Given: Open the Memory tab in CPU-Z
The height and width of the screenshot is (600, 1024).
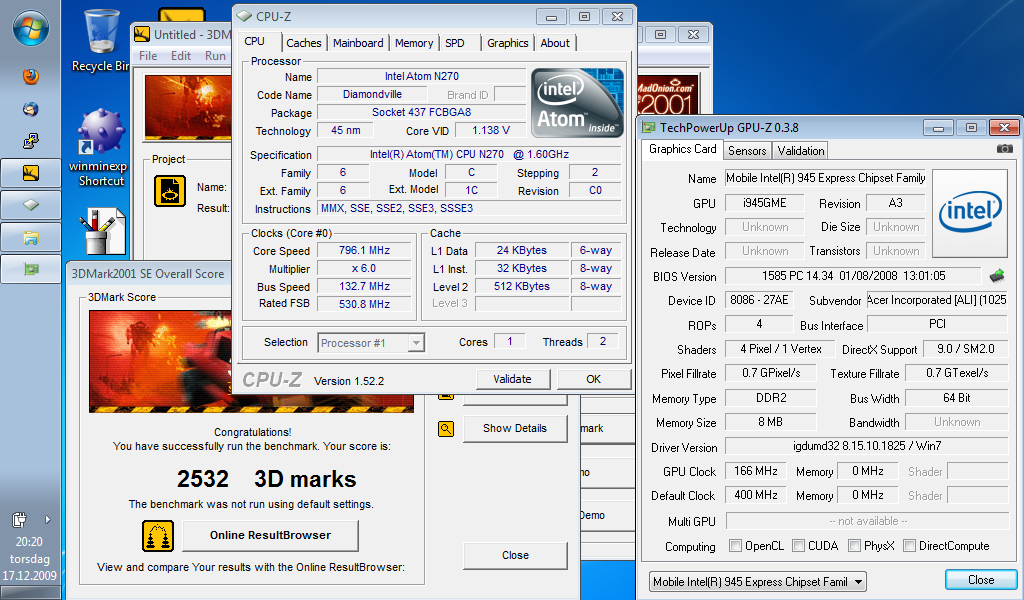Looking at the screenshot, I should [414, 43].
